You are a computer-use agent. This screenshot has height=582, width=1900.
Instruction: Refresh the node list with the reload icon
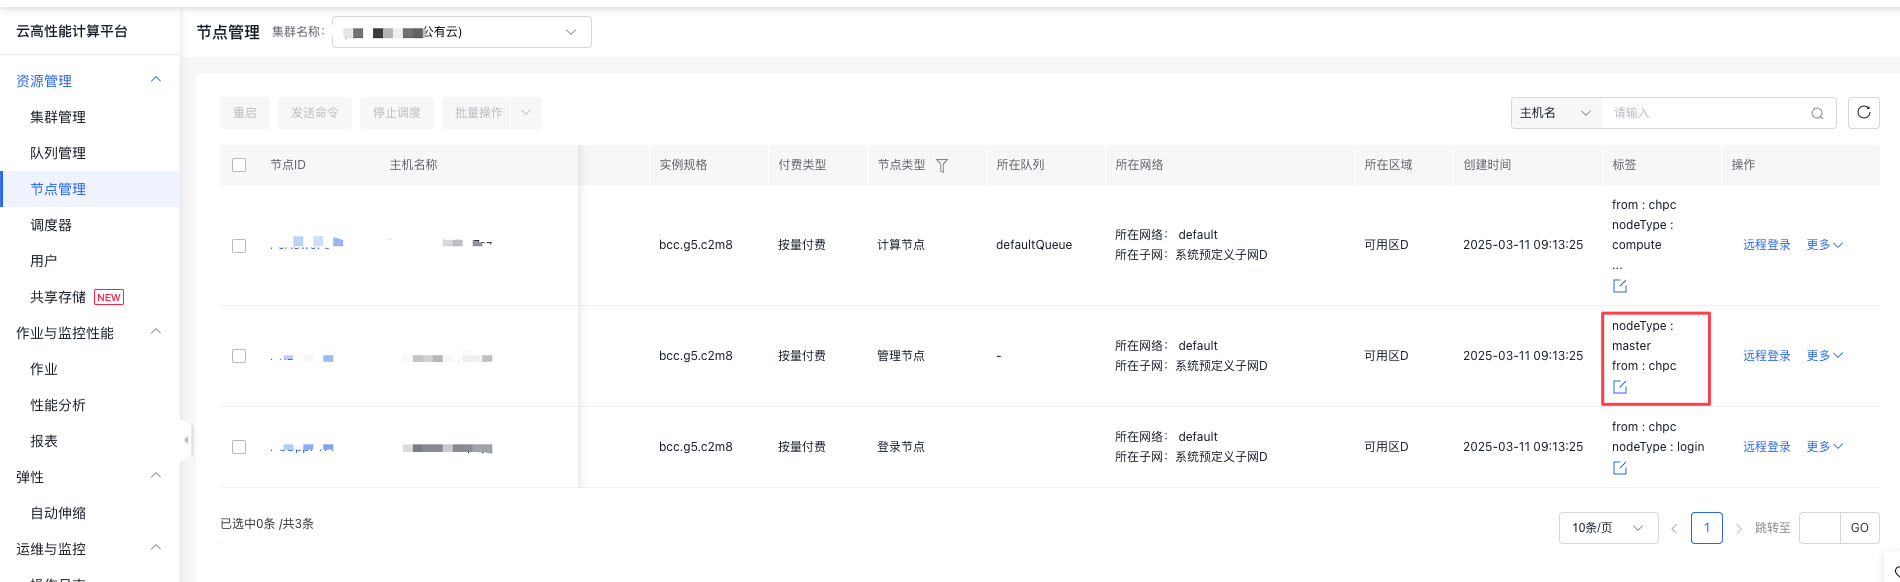(1863, 112)
